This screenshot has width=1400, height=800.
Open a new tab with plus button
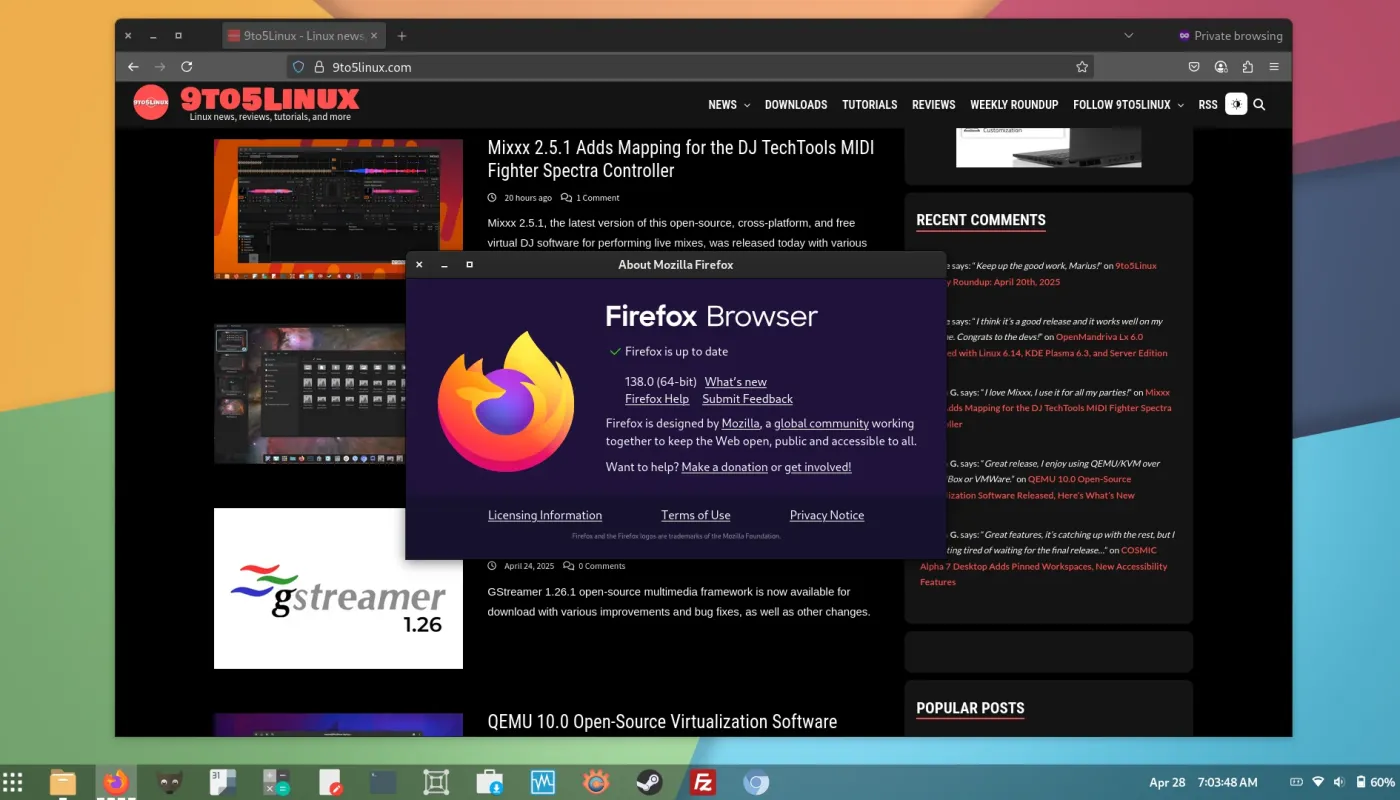pyautogui.click(x=402, y=36)
